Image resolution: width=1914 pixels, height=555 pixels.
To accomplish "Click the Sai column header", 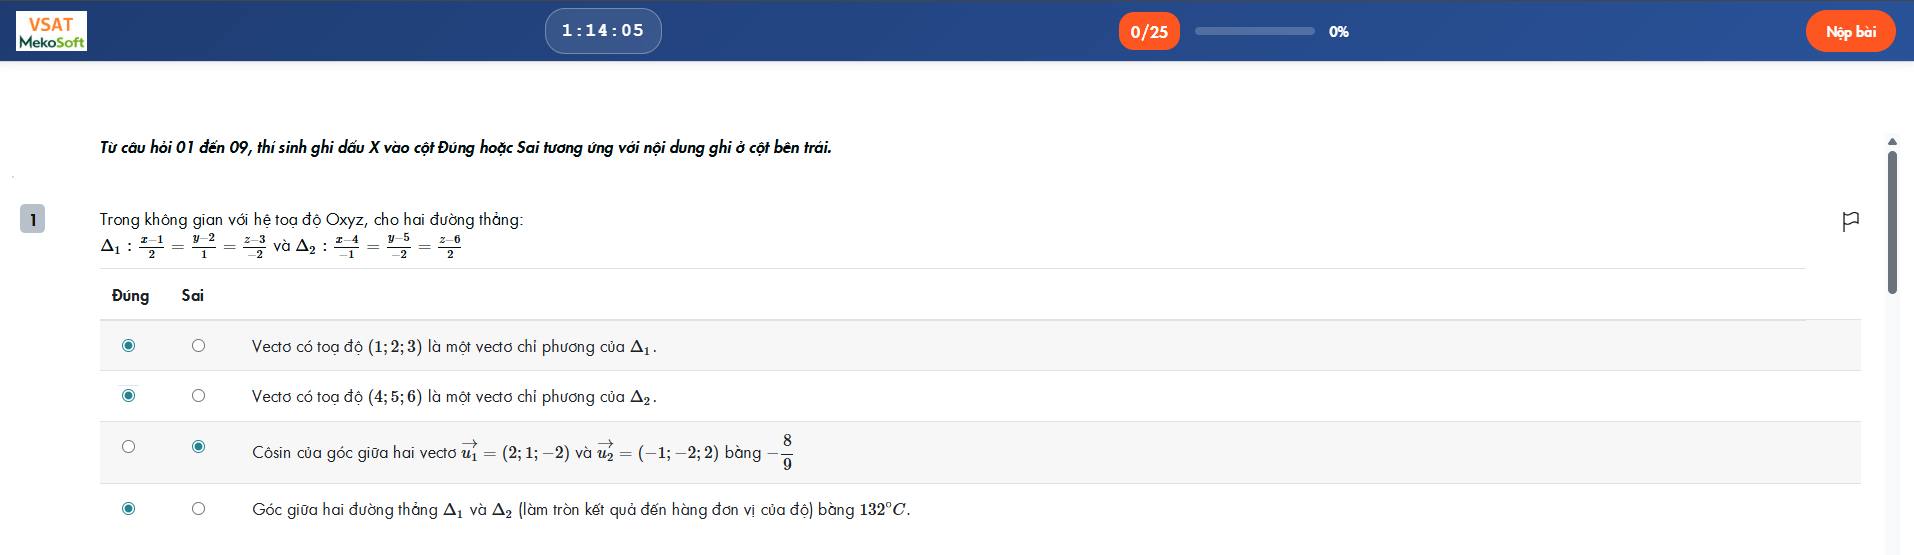I will point(192,296).
